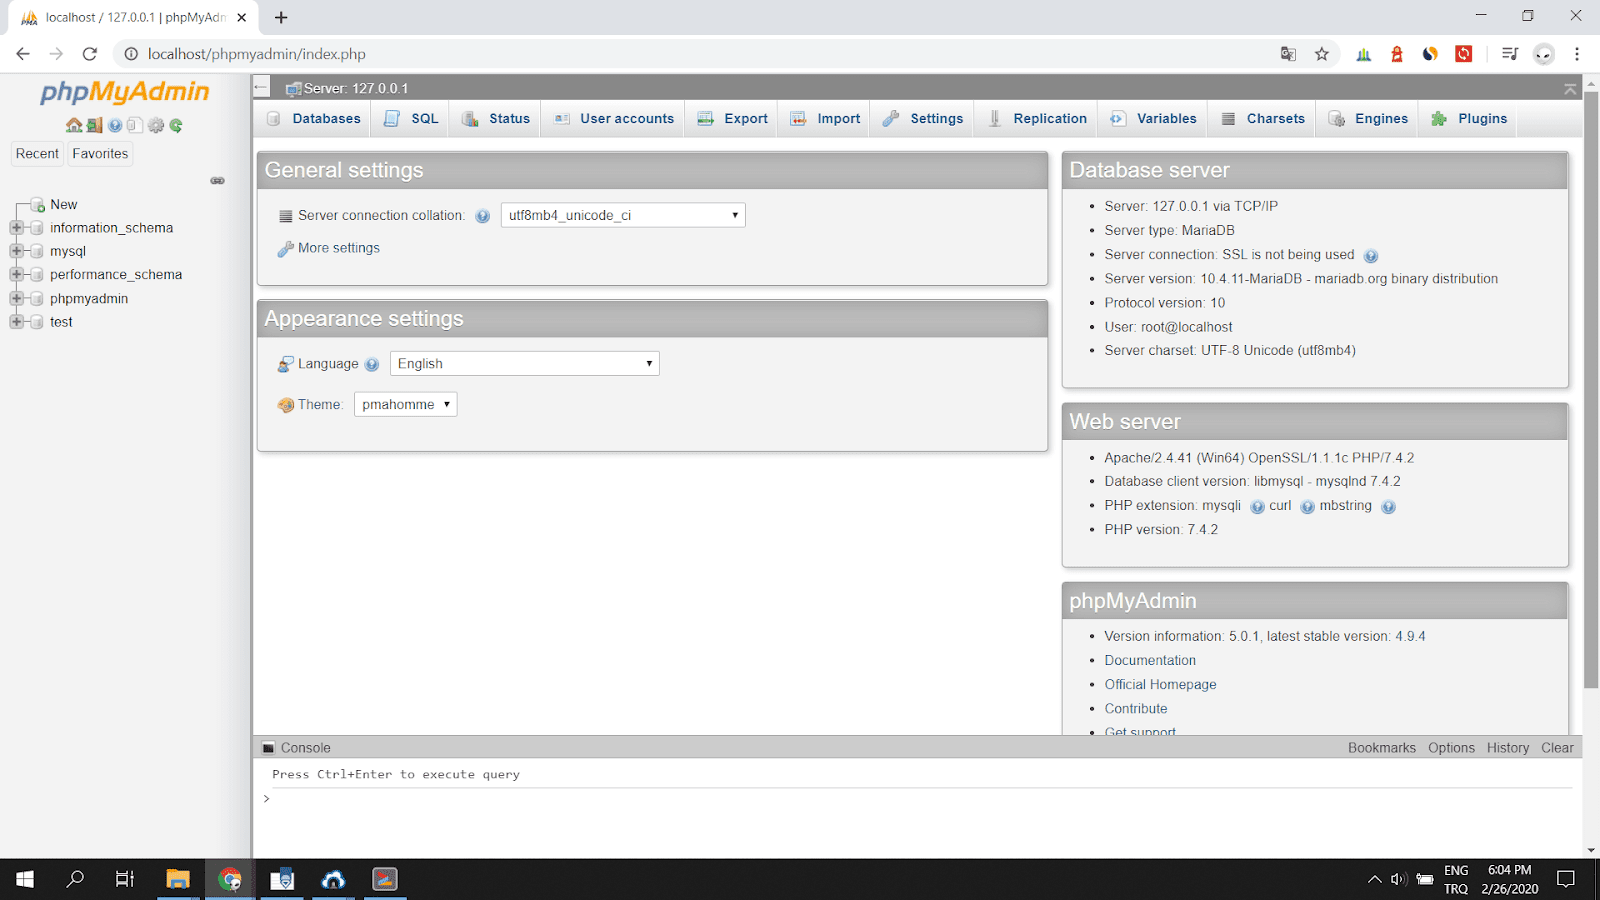Hide navigation panel using left arrow icon
The height and width of the screenshot is (900, 1600).
[x=261, y=88]
